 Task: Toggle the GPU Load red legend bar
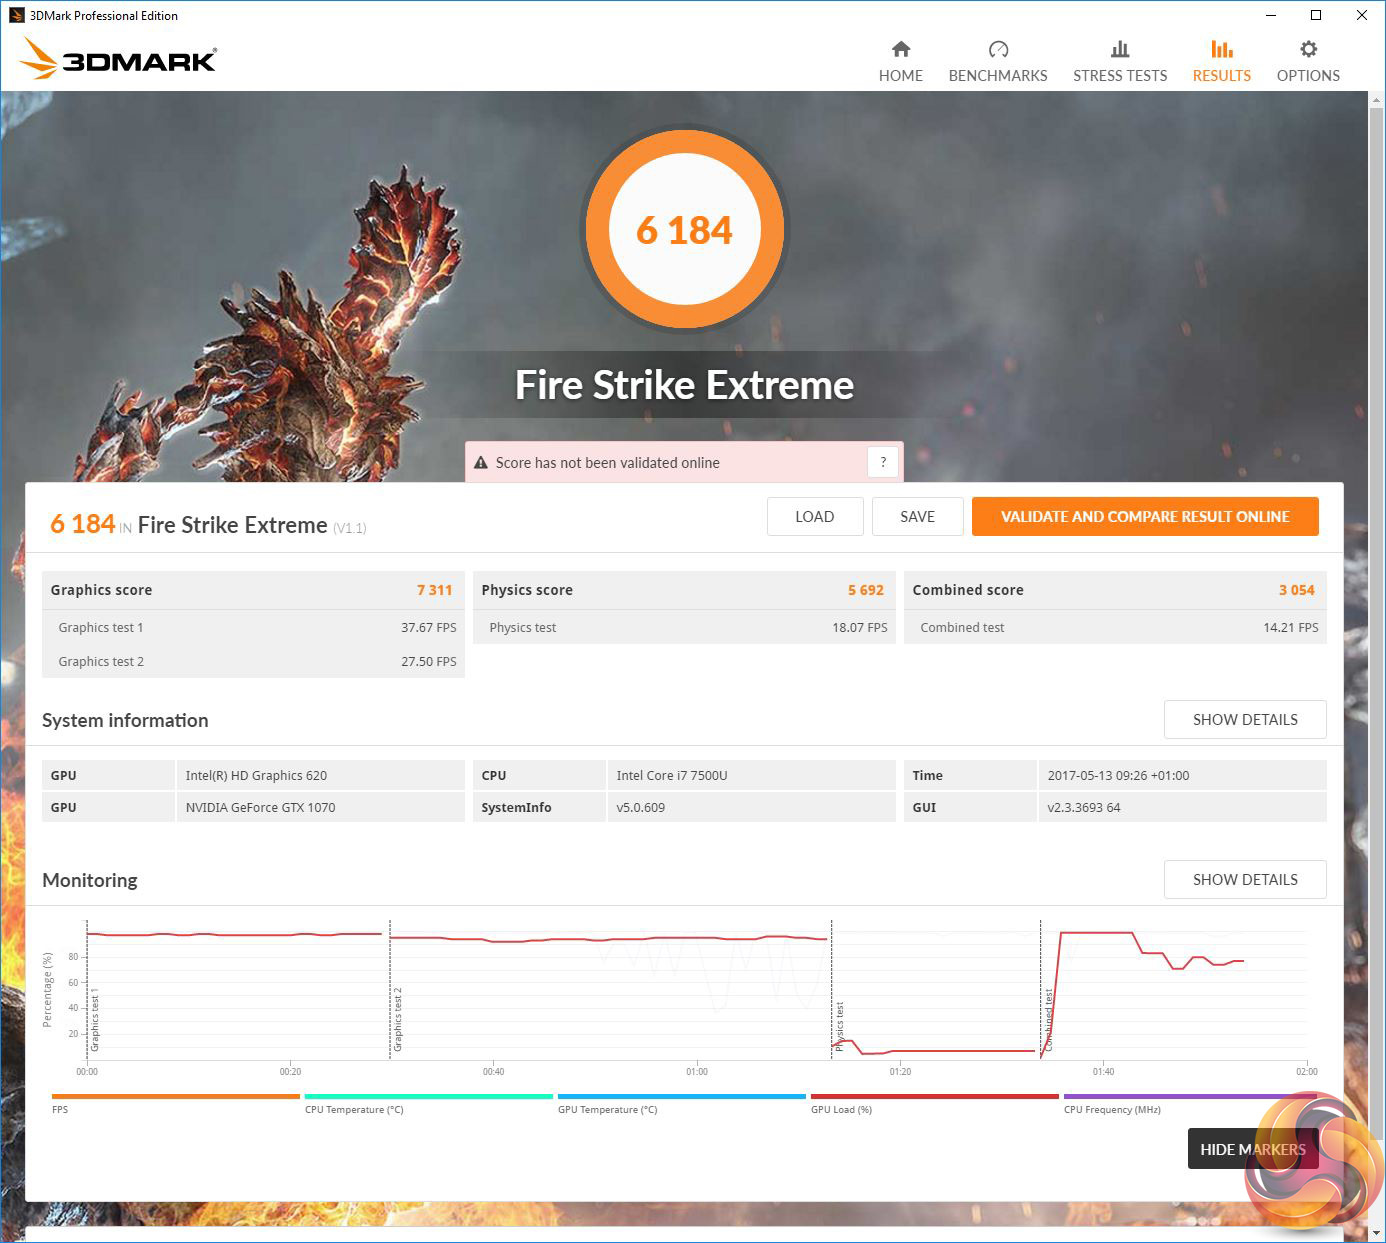[935, 1096]
